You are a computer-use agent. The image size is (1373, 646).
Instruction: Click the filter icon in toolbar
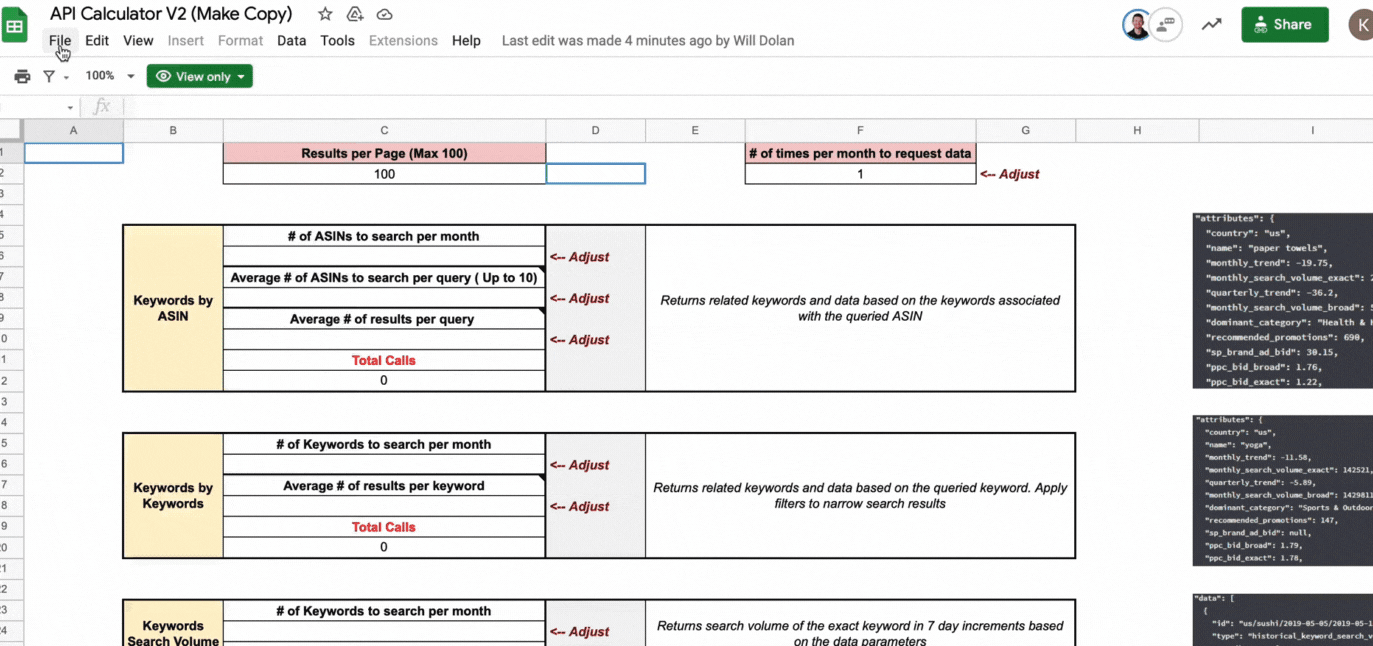click(x=48, y=76)
